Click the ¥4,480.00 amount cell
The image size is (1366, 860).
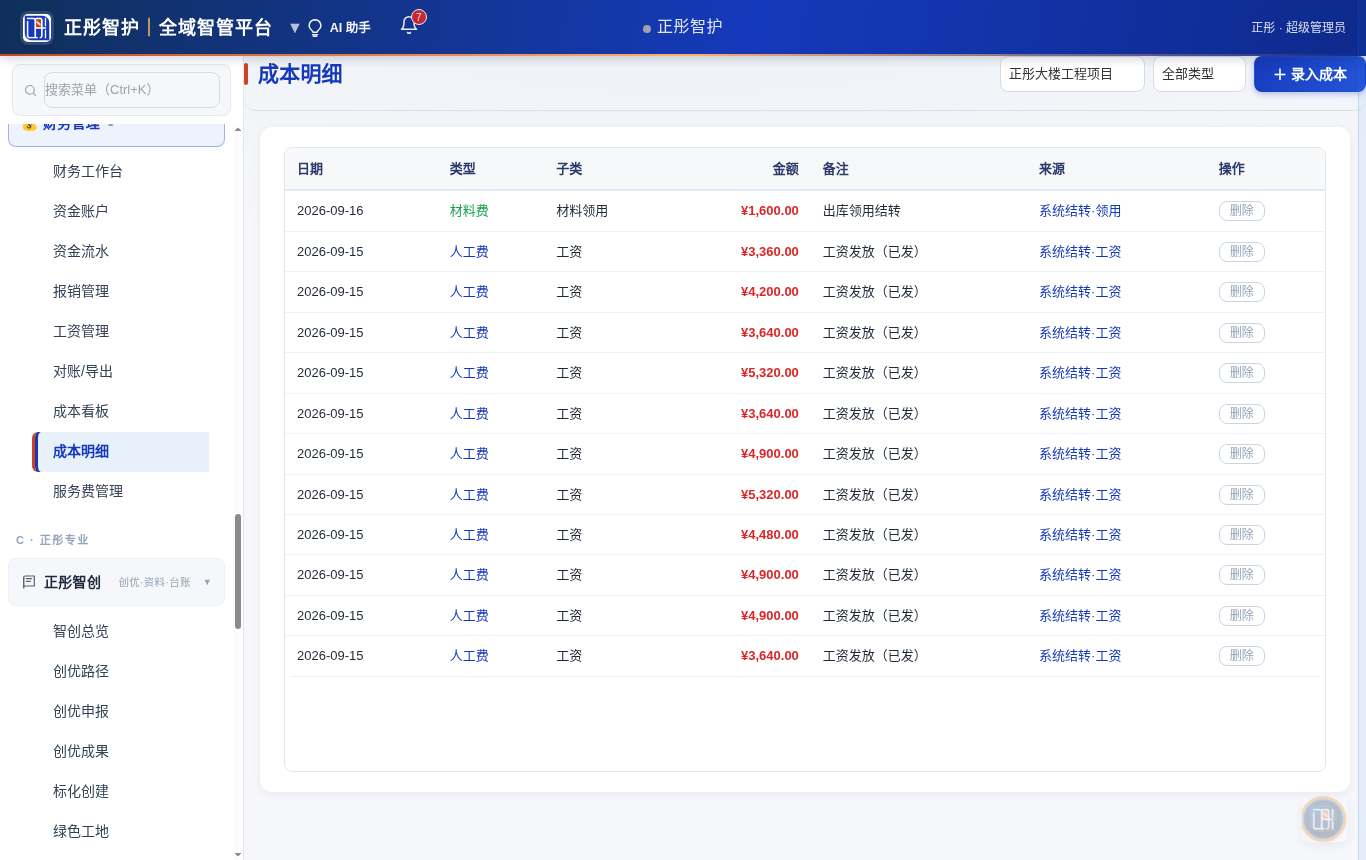[x=770, y=535]
